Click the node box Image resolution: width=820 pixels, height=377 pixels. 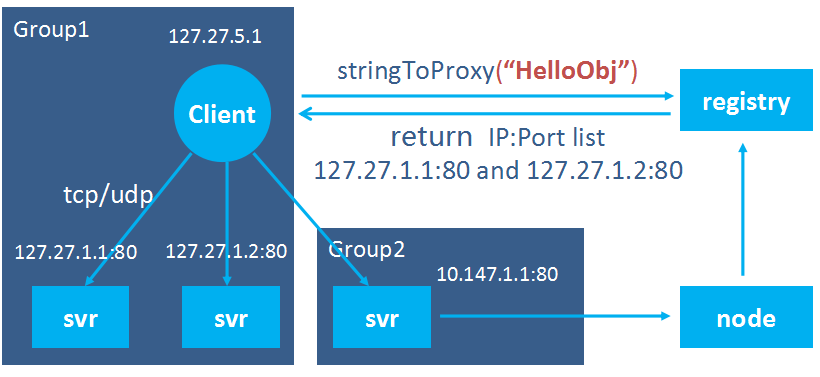pyautogui.click(x=746, y=317)
